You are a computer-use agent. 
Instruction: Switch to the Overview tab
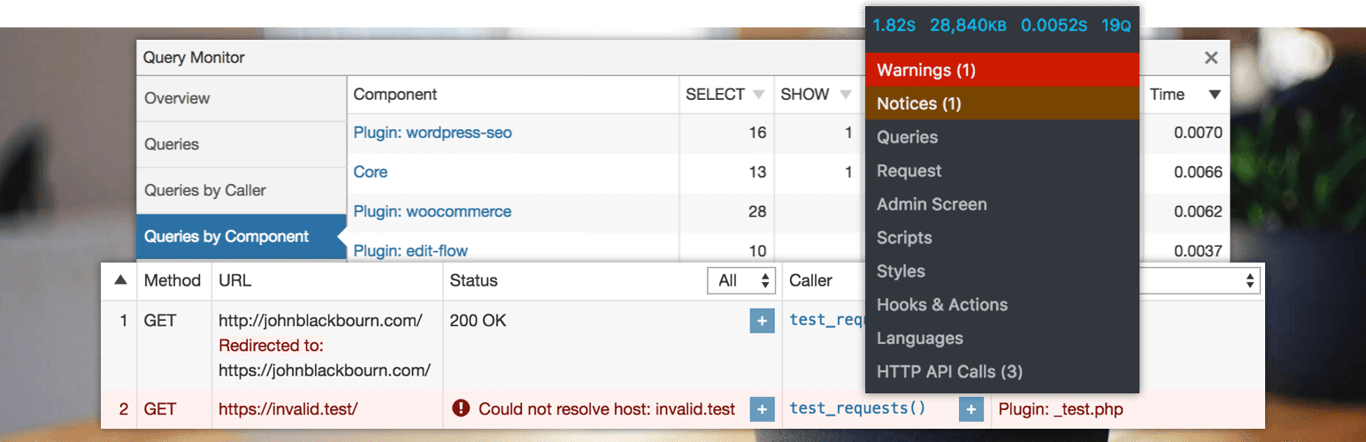[177, 98]
